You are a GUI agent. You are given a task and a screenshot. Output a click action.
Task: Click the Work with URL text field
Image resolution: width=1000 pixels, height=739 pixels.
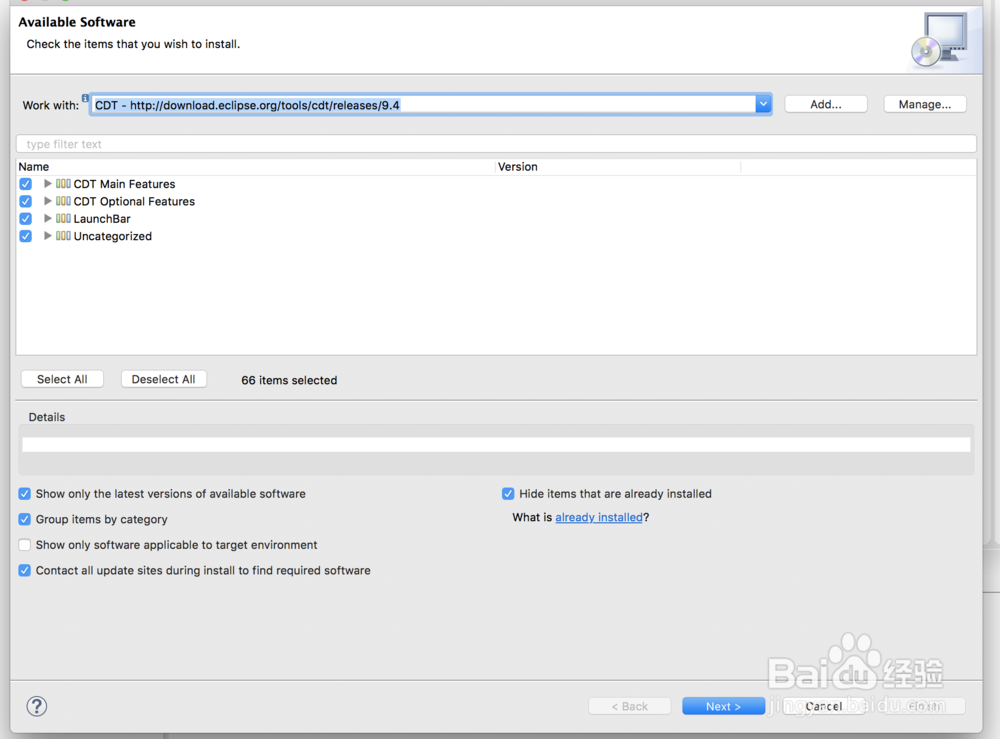click(x=423, y=105)
